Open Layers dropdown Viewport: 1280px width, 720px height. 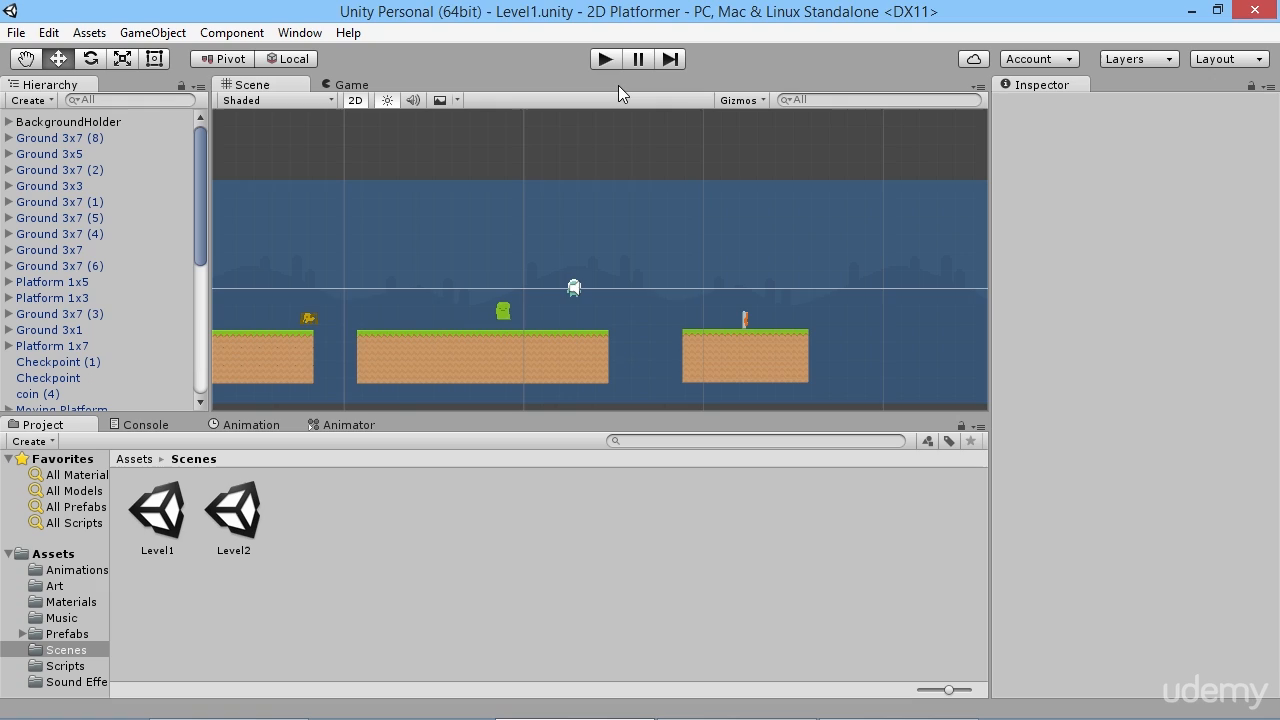click(1139, 59)
